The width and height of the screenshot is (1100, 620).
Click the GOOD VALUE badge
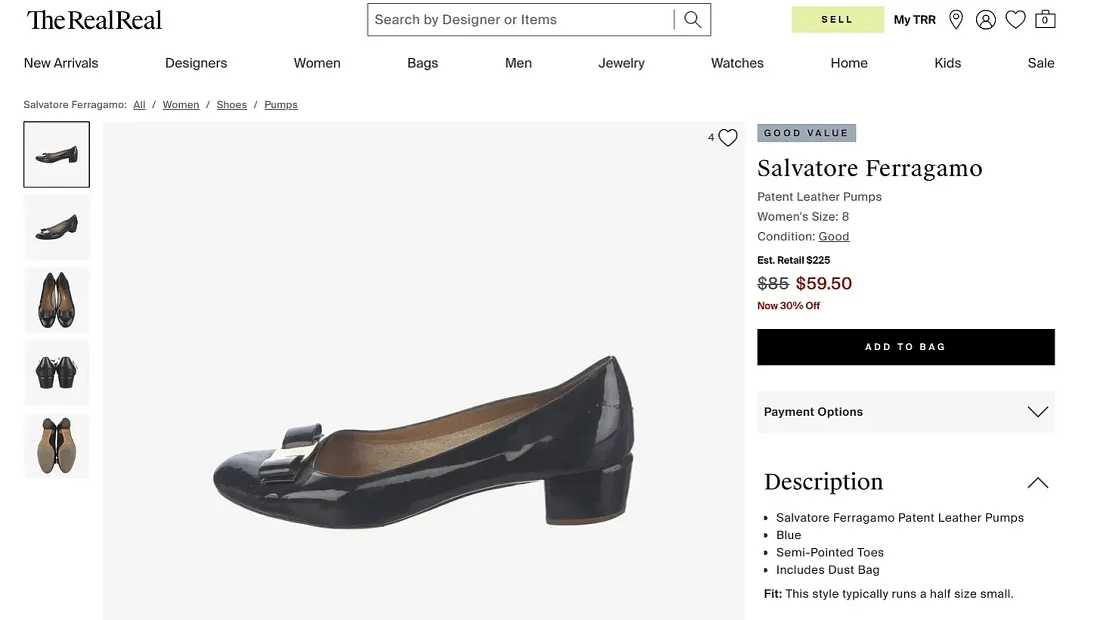[x=806, y=133]
